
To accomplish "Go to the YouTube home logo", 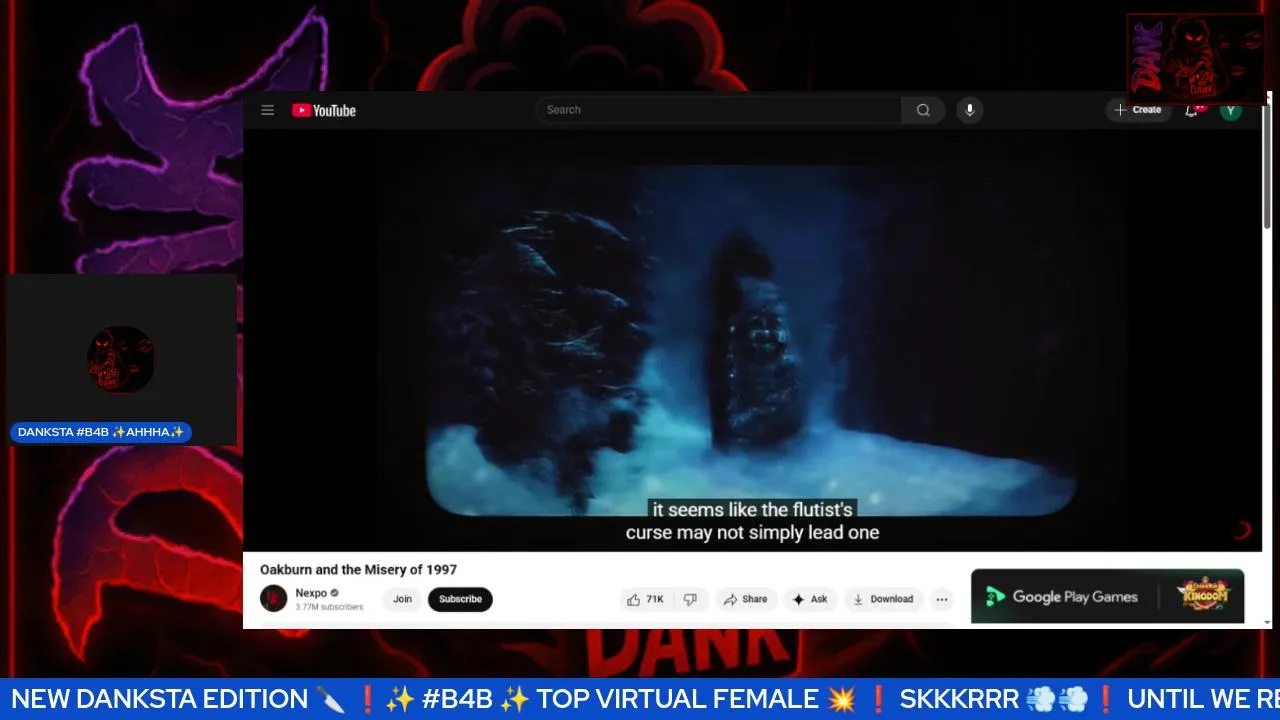I will [324, 110].
